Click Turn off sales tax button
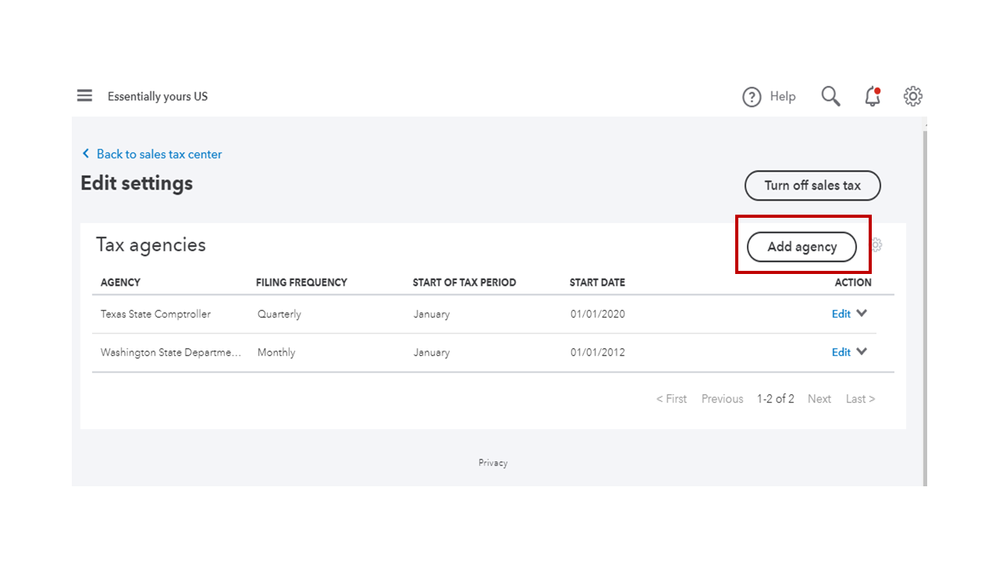This screenshot has height=562, width=999. [812, 185]
